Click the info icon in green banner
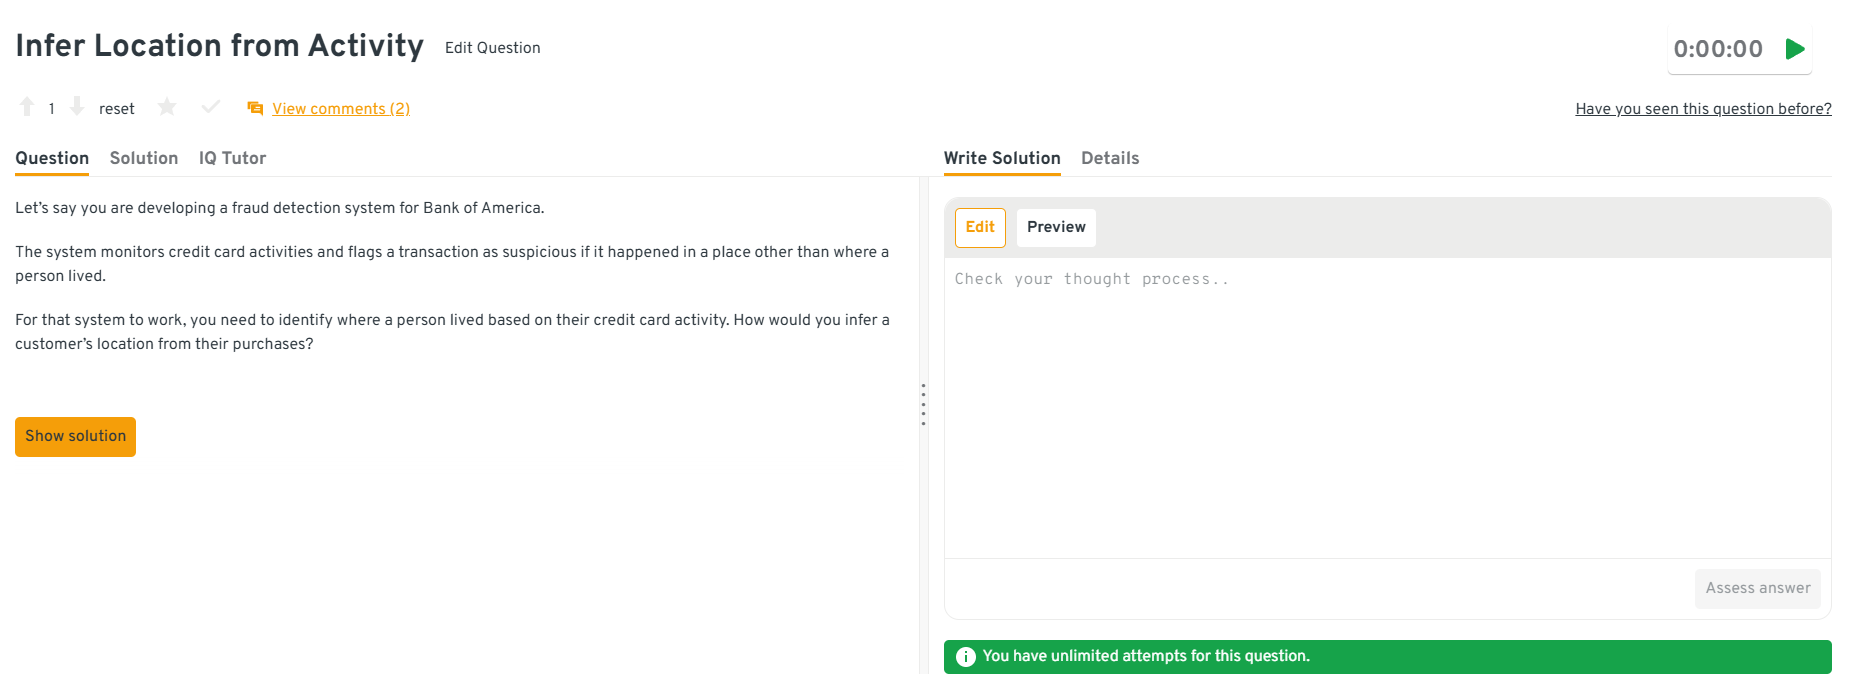Image resolution: width=1860 pixels, height=699 pixels. (965, 657)
